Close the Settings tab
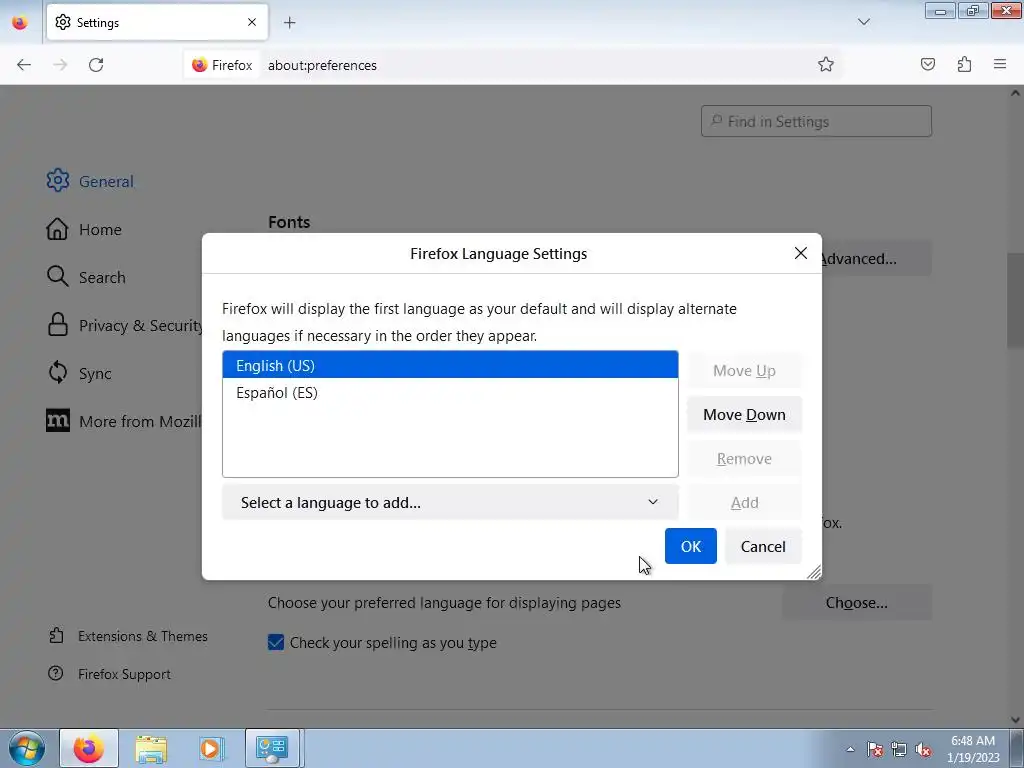This screenshot has height=768, width=1024. click(x=251, y=22)
